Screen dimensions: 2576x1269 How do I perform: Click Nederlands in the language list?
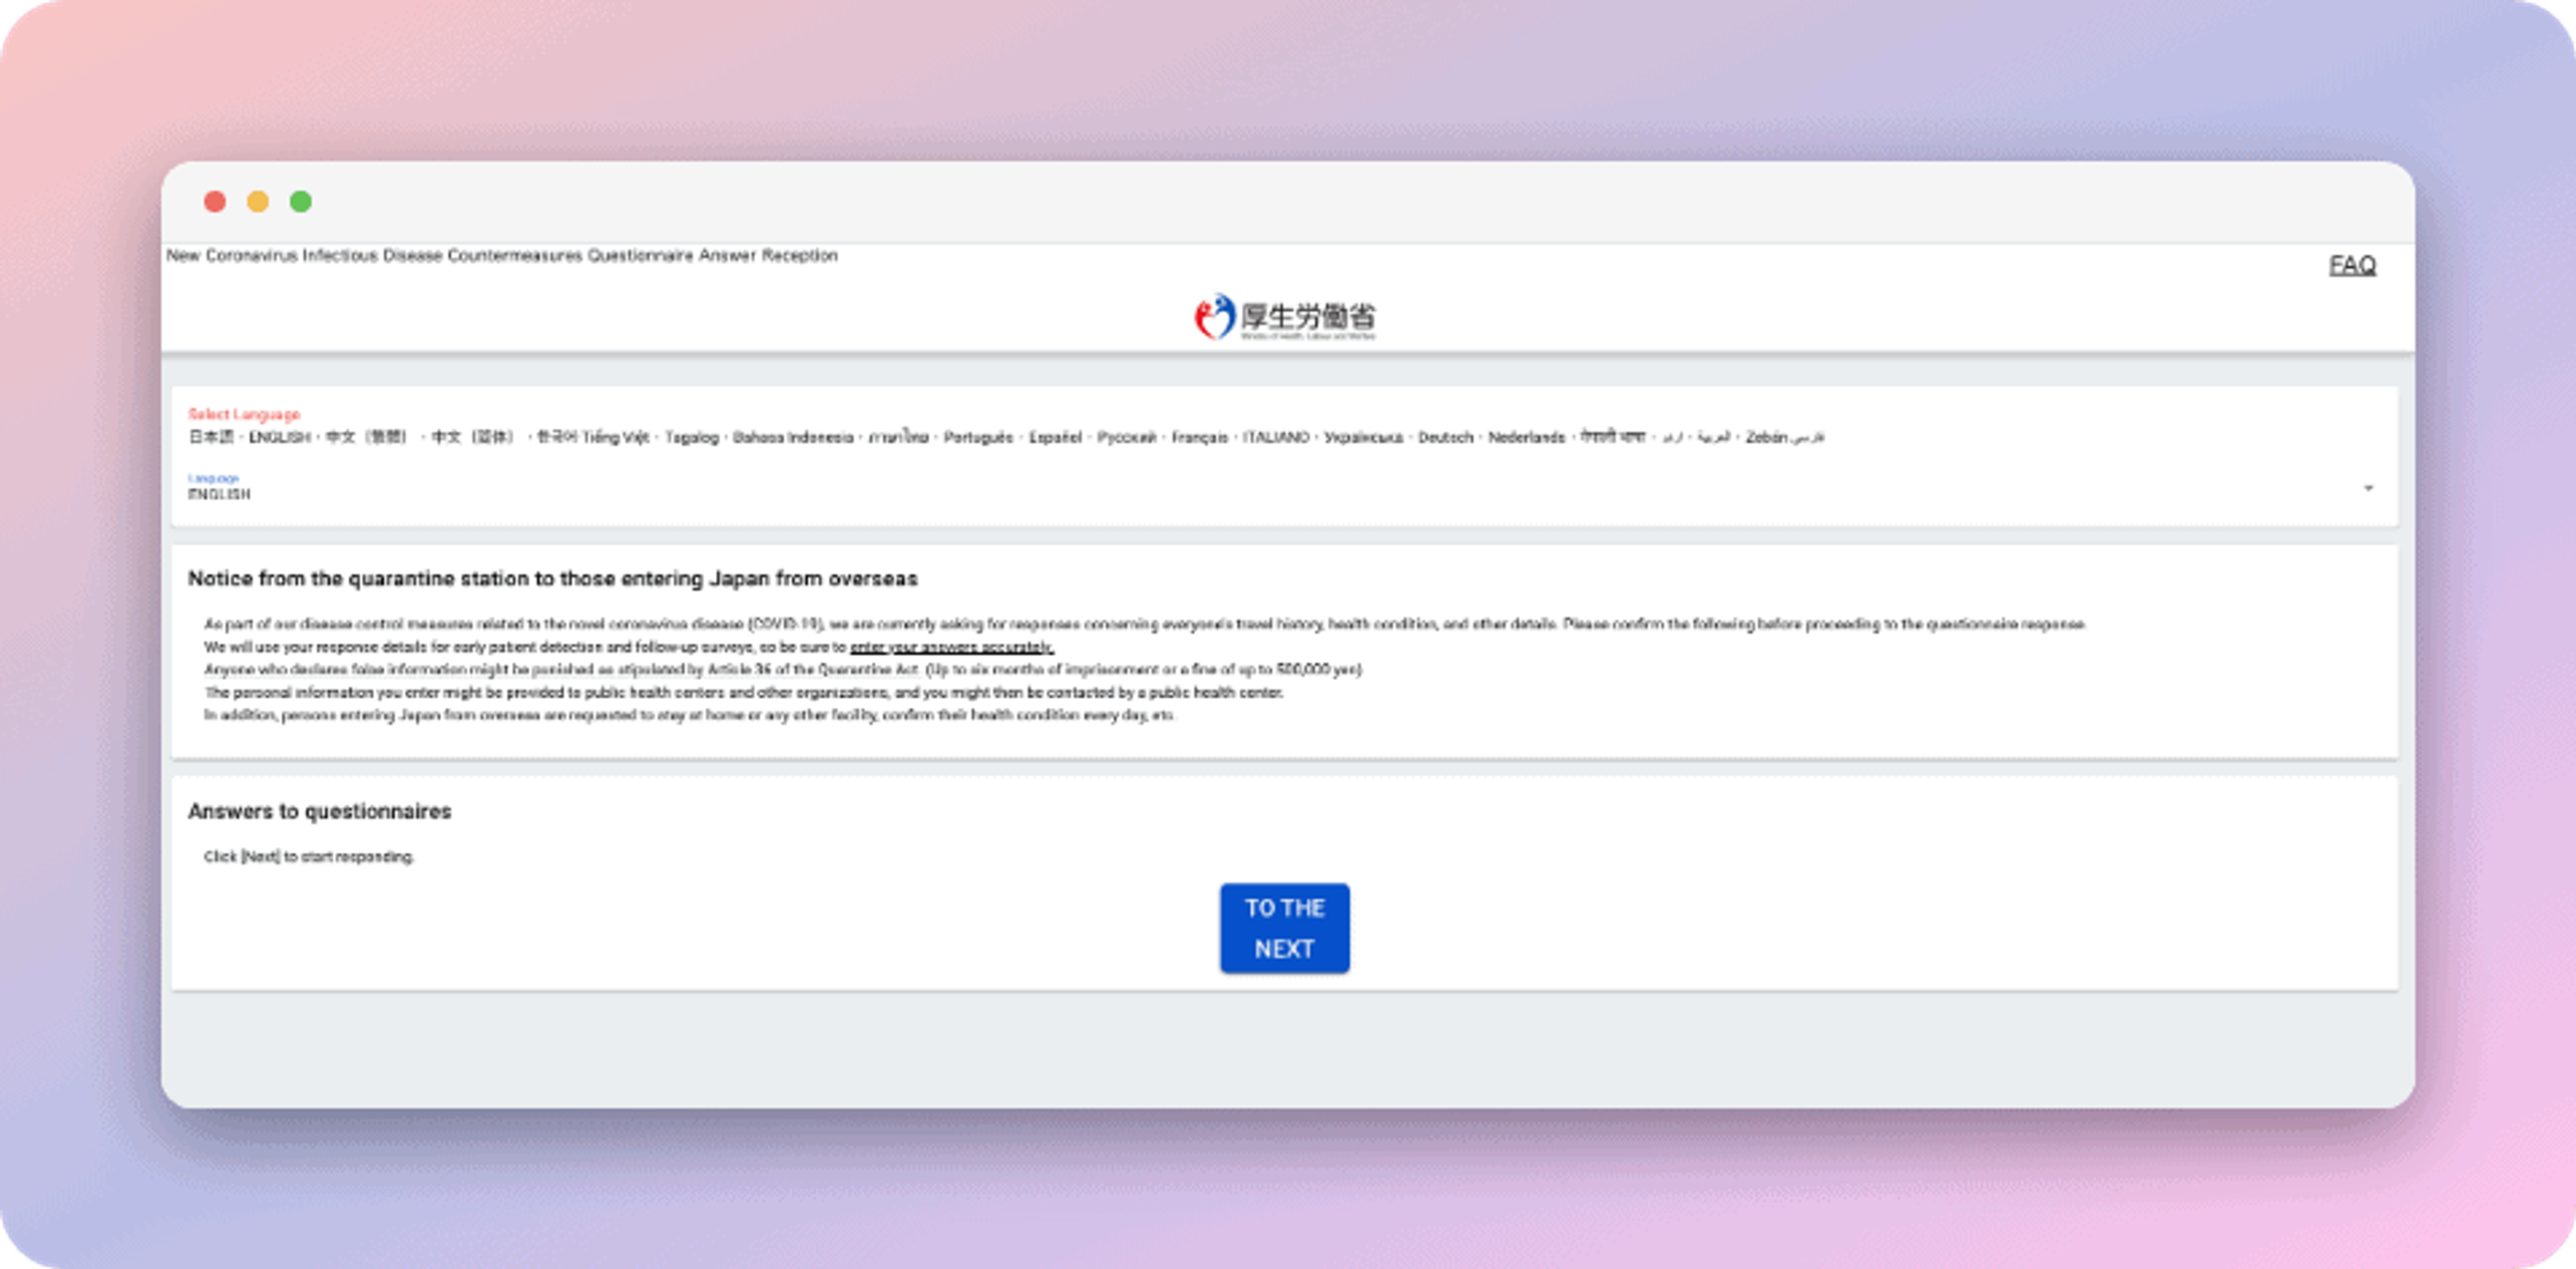[1526, 437]
